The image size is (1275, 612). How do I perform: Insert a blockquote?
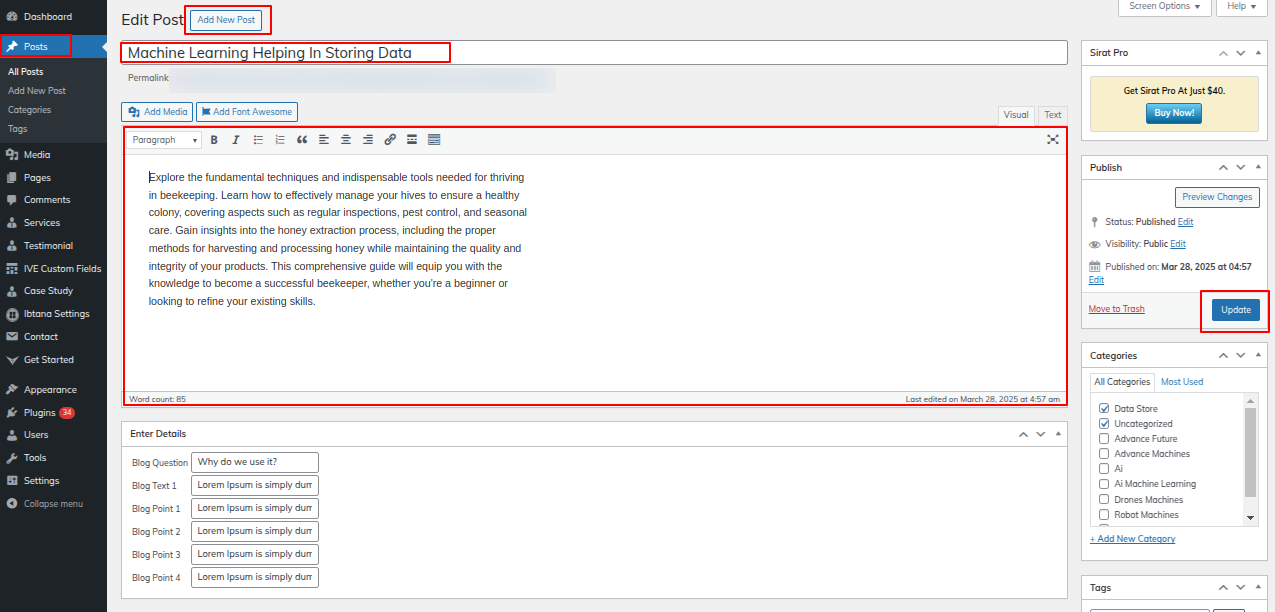coord(302,140)
